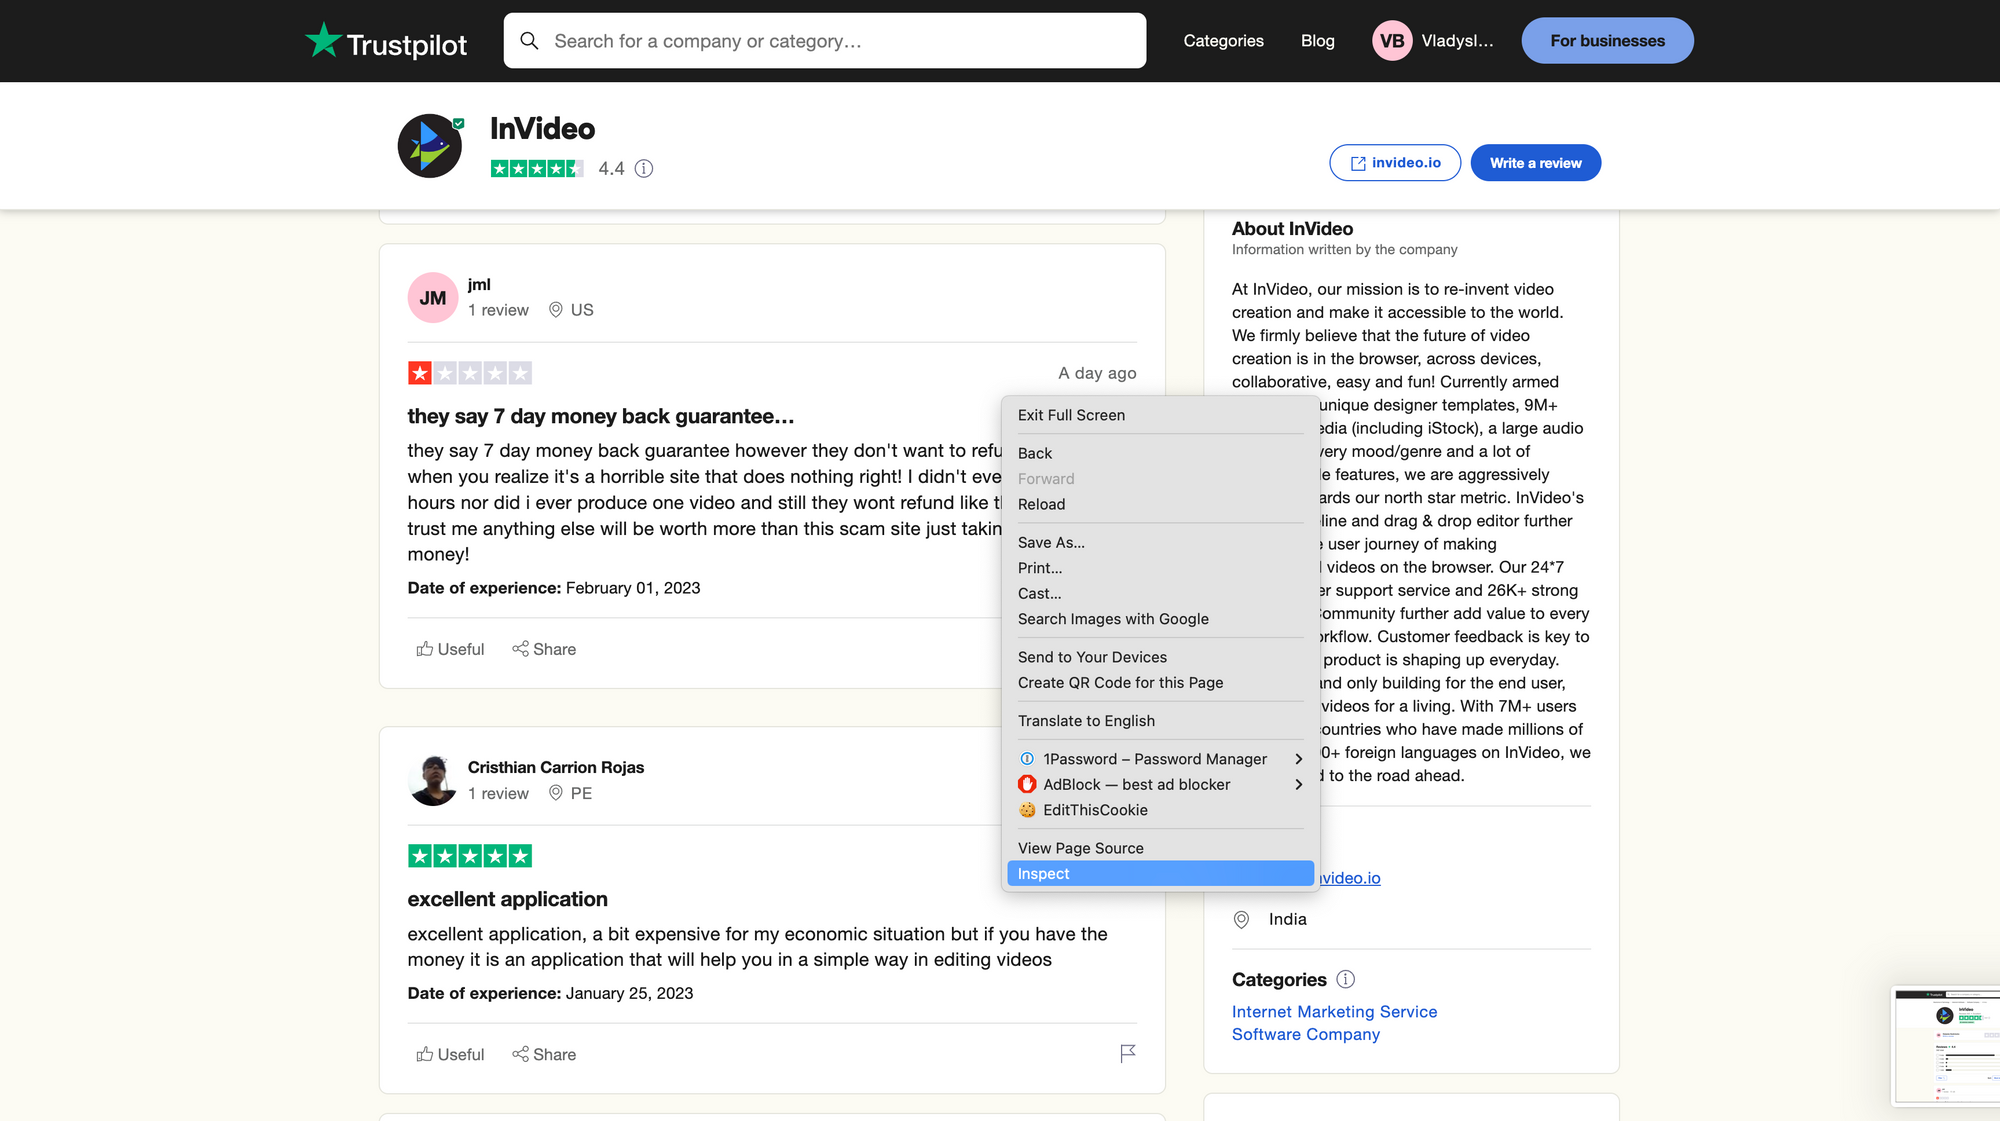Click the Trustpilot logo

pos(386,41)
